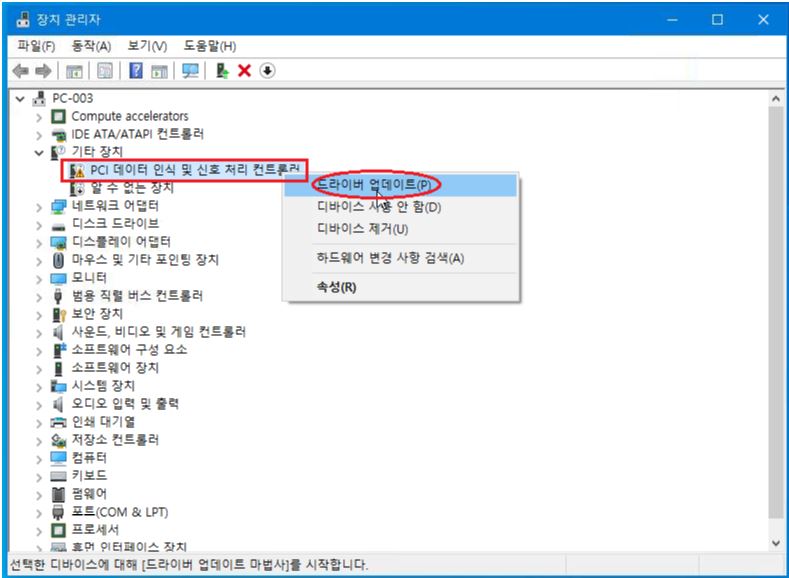Click the scan hardware monitor toolbar icon
Image resolution: width=789 pixels, height=578 pixels.
pyautogui.click(x=190, y=71)
